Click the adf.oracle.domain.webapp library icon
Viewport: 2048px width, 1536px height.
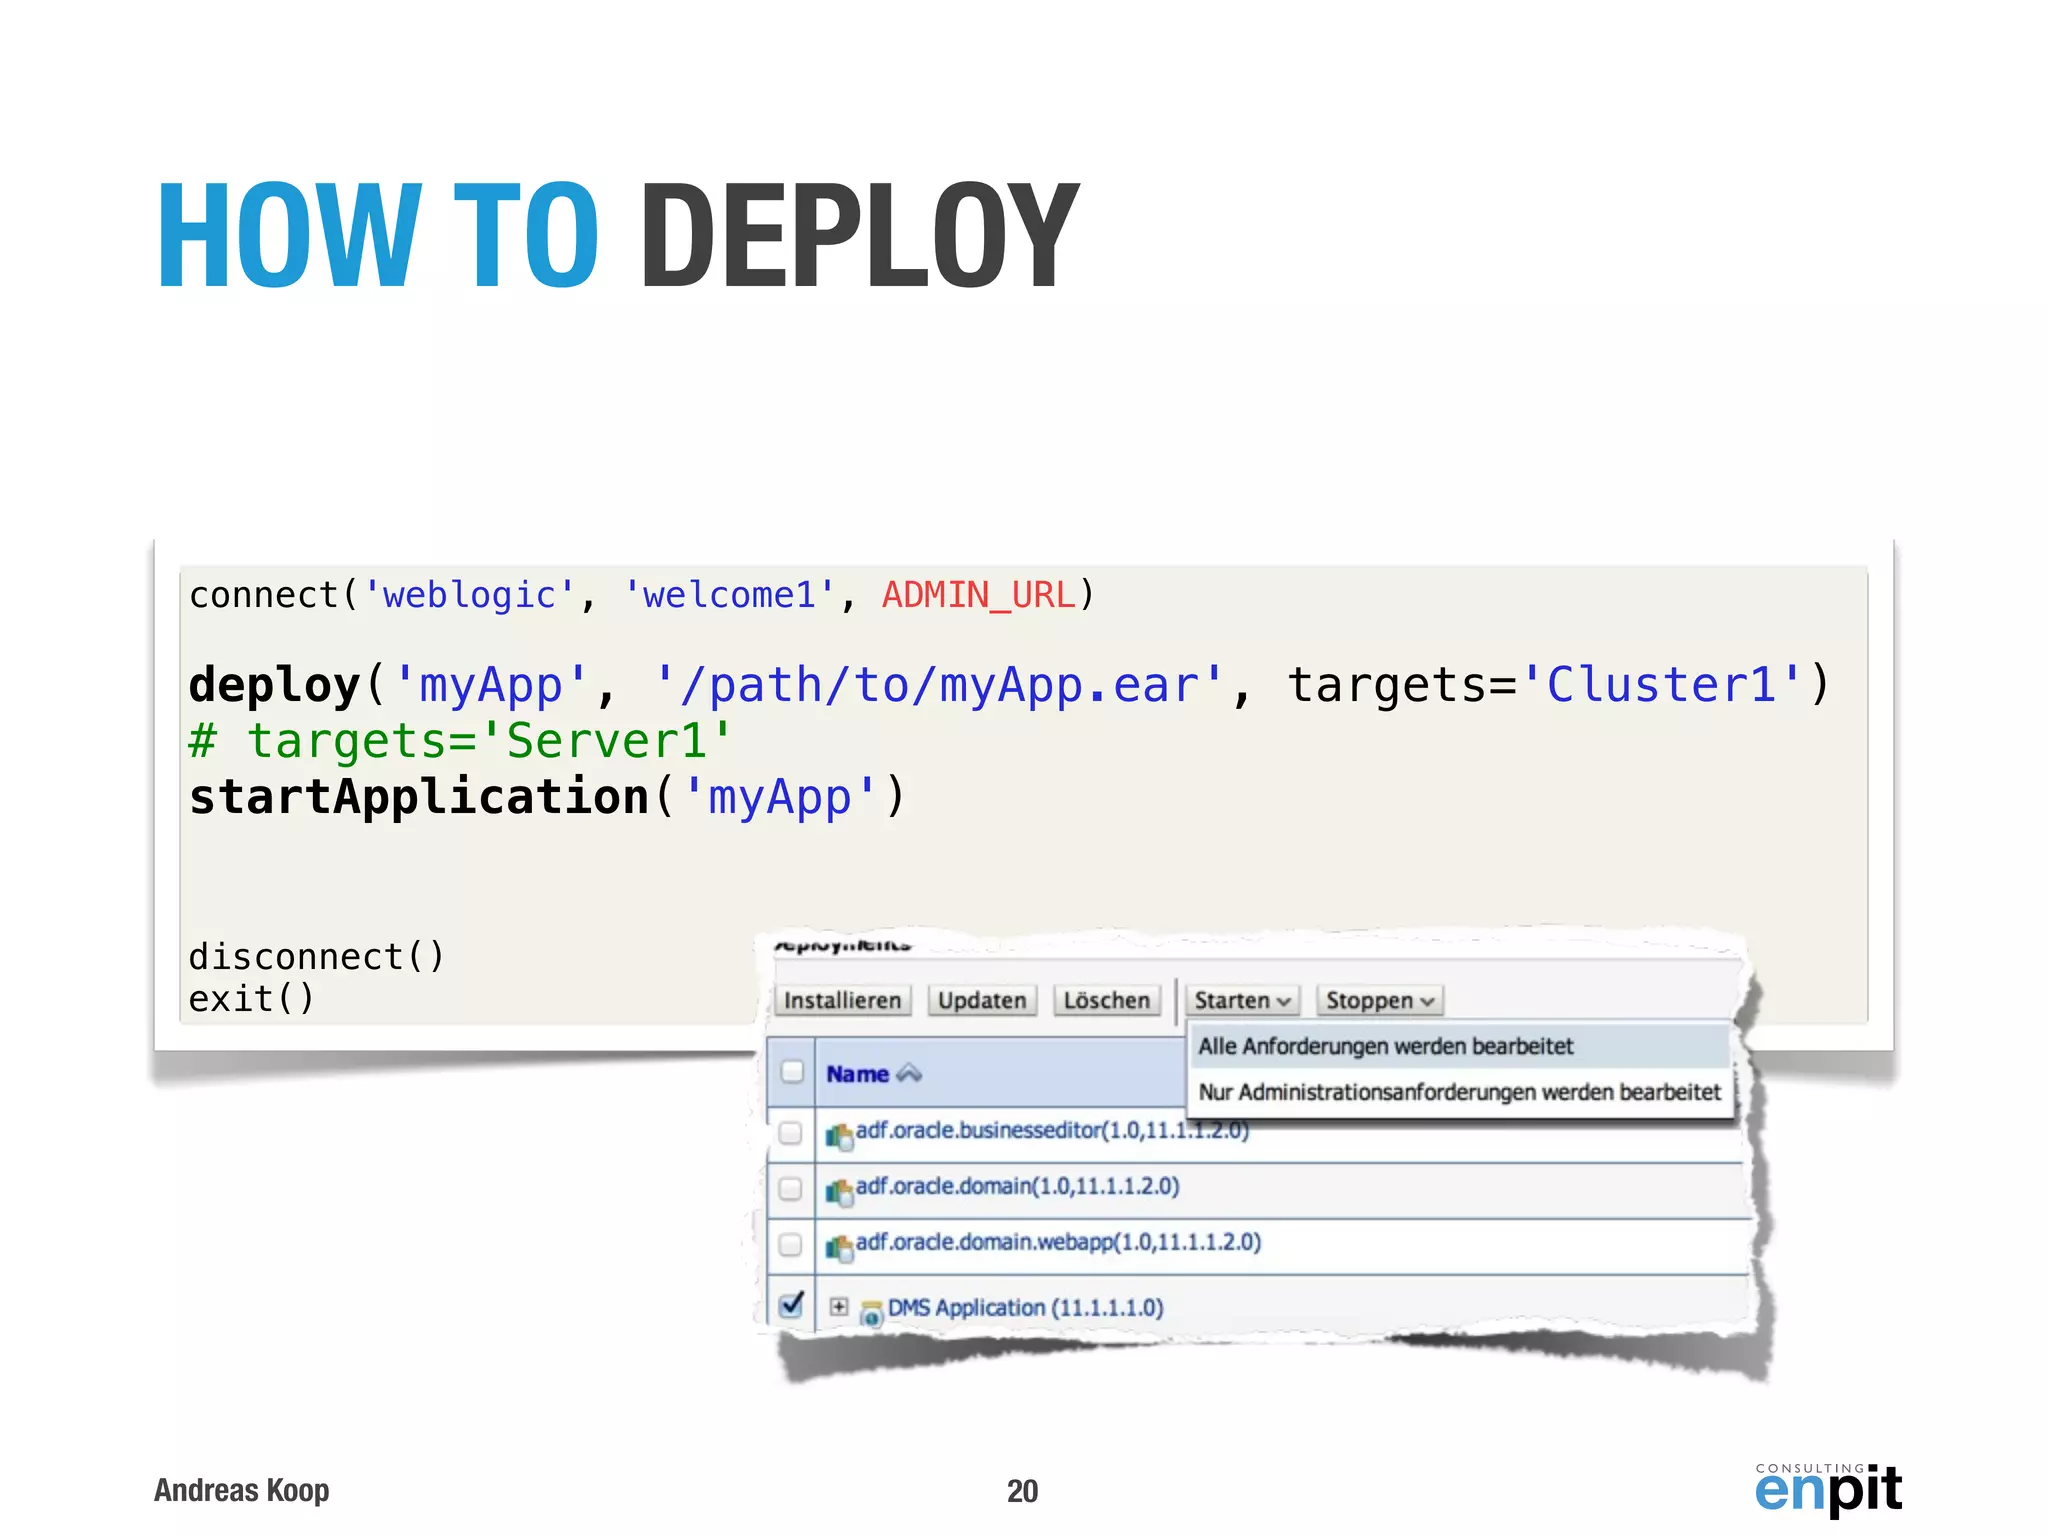pyautogui.click(x=839, y=1248)
